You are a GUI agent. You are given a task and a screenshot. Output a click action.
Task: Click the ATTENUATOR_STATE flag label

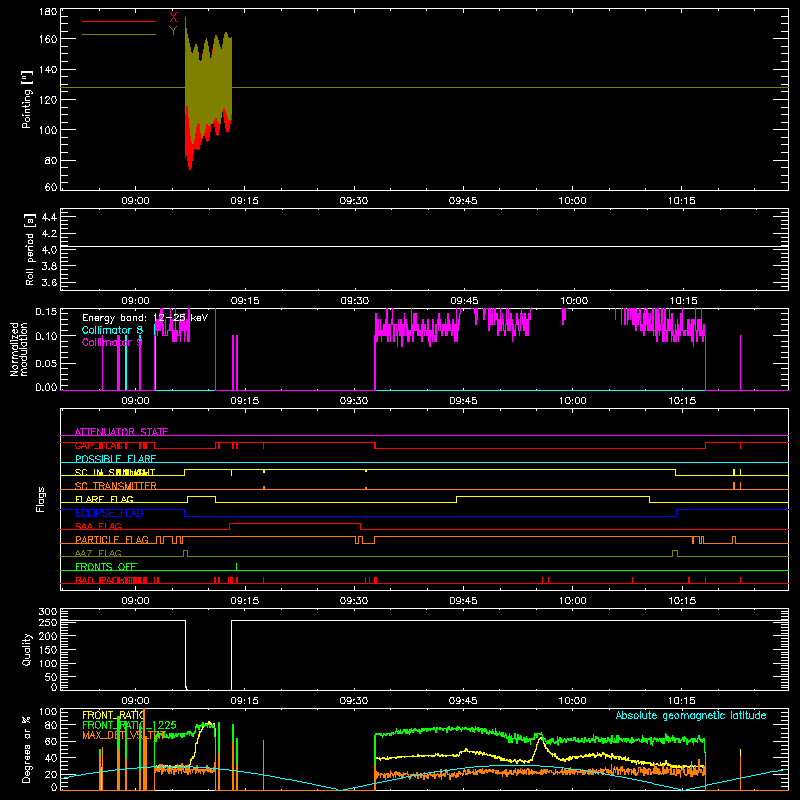[x=121, y=432]
